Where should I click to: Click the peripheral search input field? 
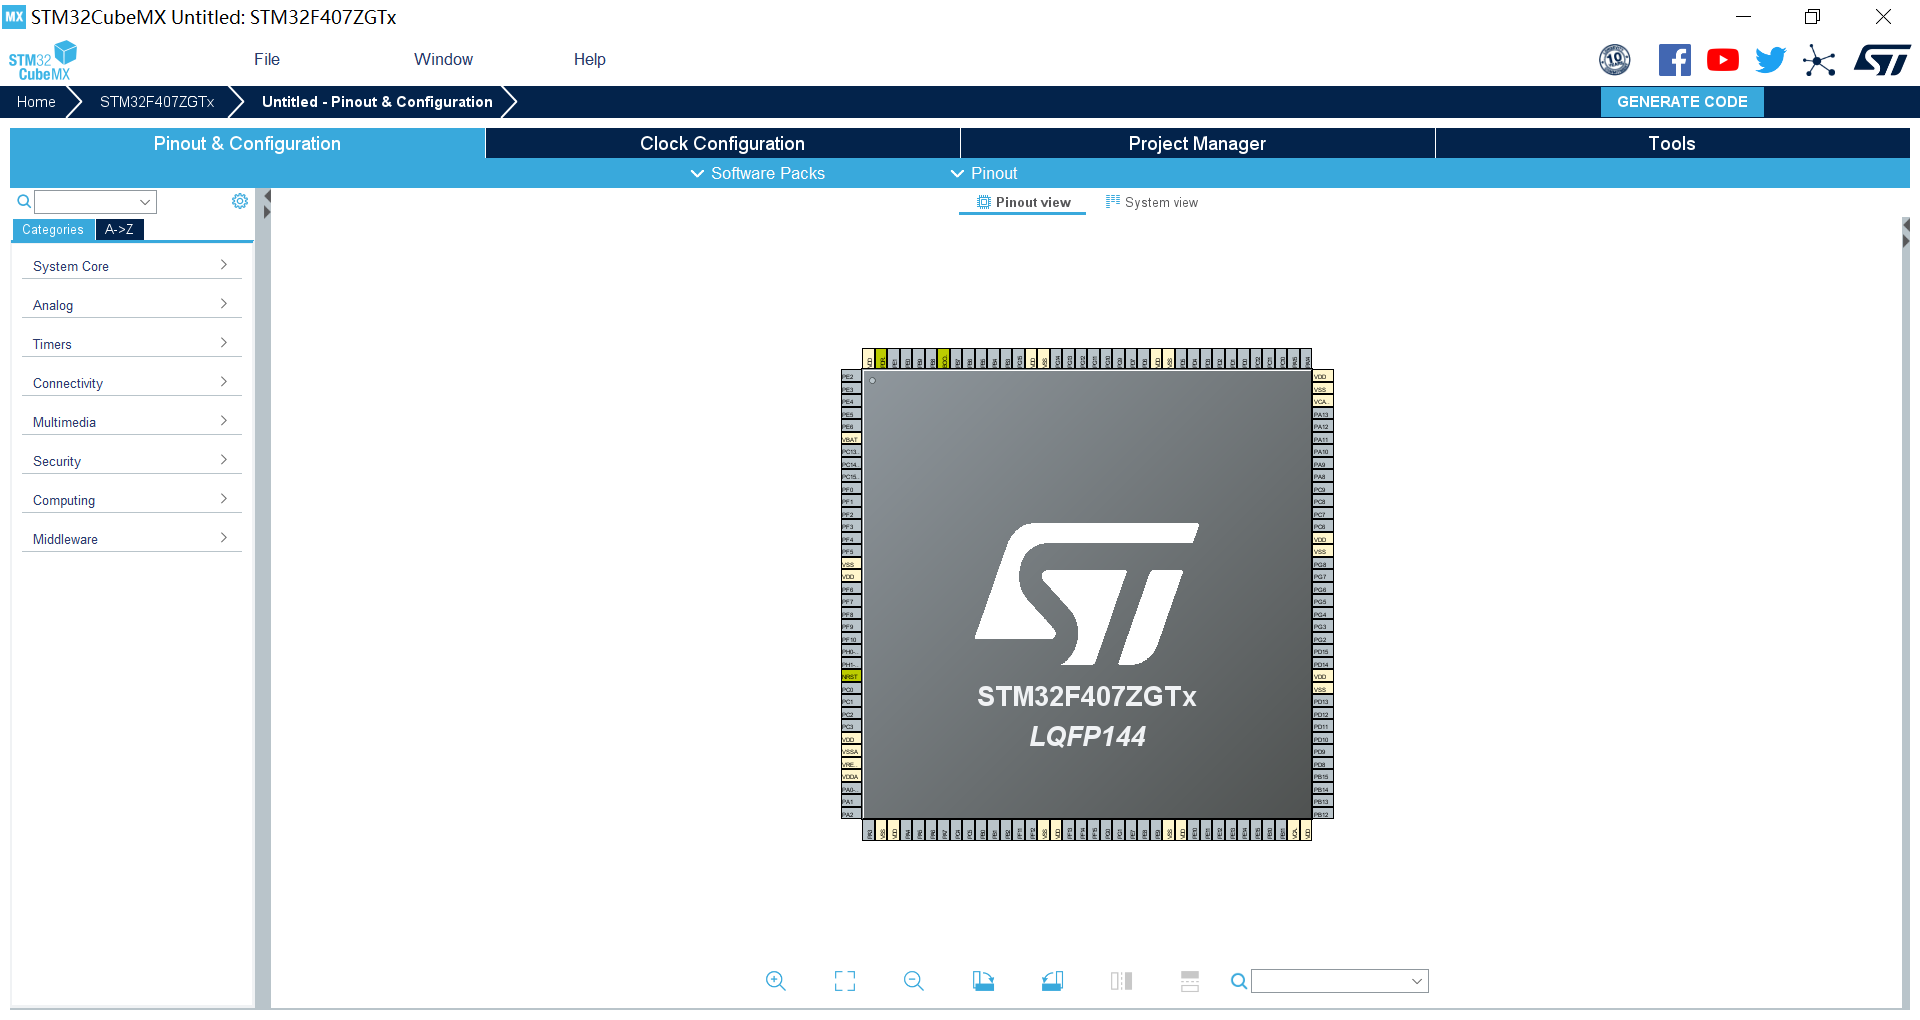pyautogui.click(x=92, y=201)
